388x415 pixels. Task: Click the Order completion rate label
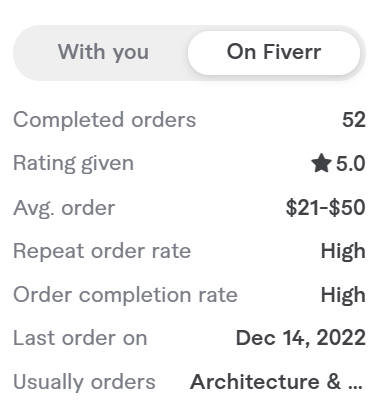[x=125, y=295]
